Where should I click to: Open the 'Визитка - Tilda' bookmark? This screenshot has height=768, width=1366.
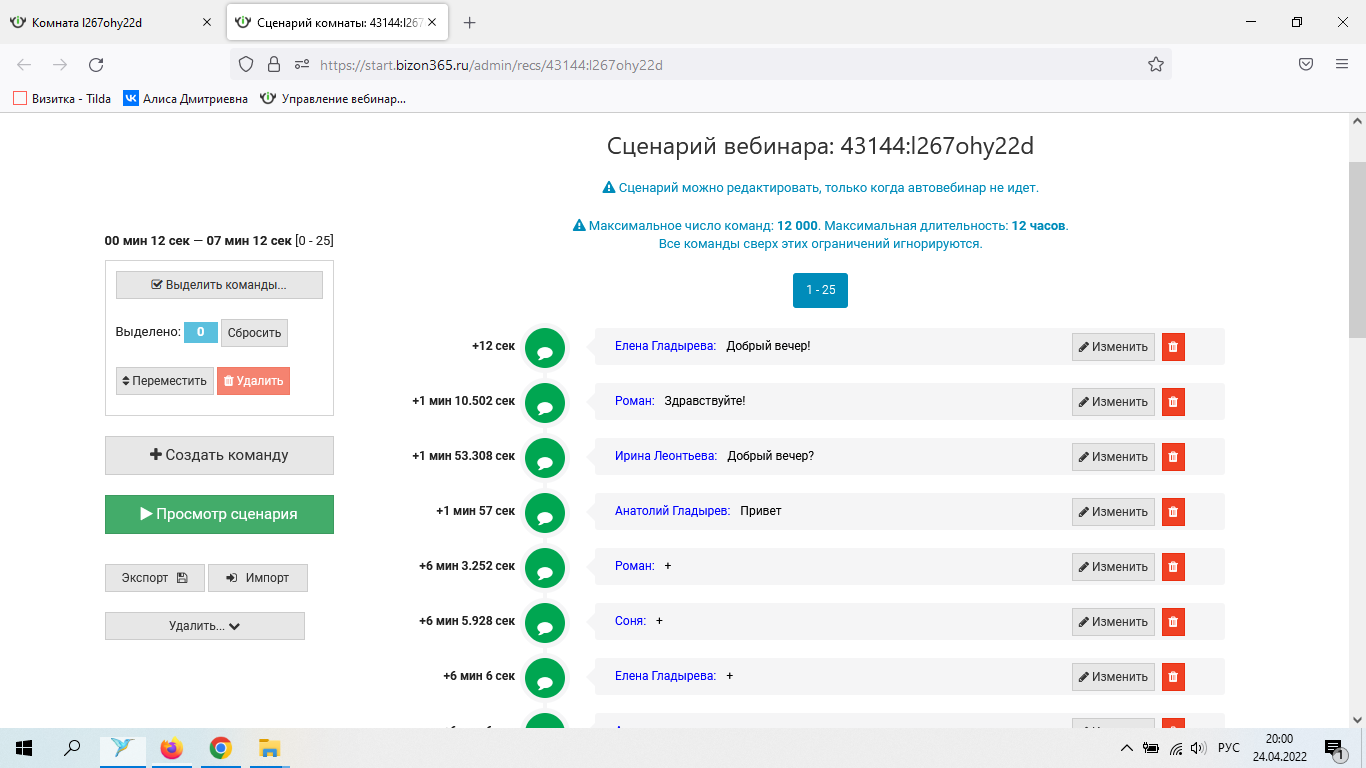click(x=62, y=99)
